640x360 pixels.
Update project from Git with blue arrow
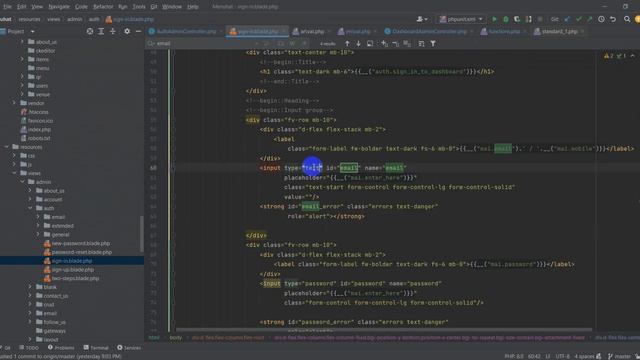567,19
